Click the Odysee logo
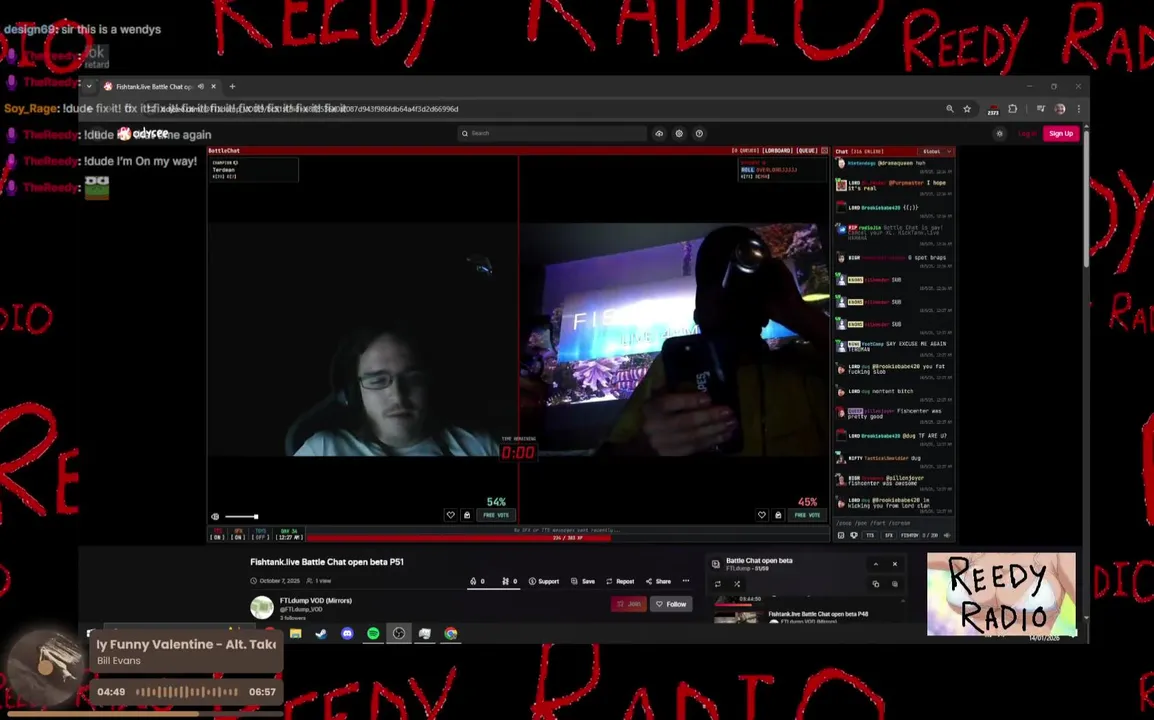The height and width of the screenshot is (720, 1154). [144, 133]
